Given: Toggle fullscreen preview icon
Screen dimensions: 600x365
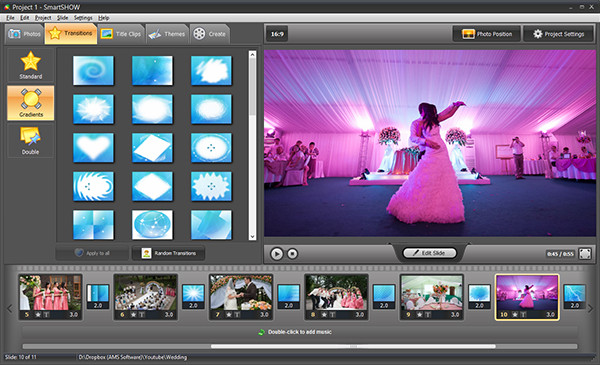Looking at the screenshot, I should click(x=585, y=254).
